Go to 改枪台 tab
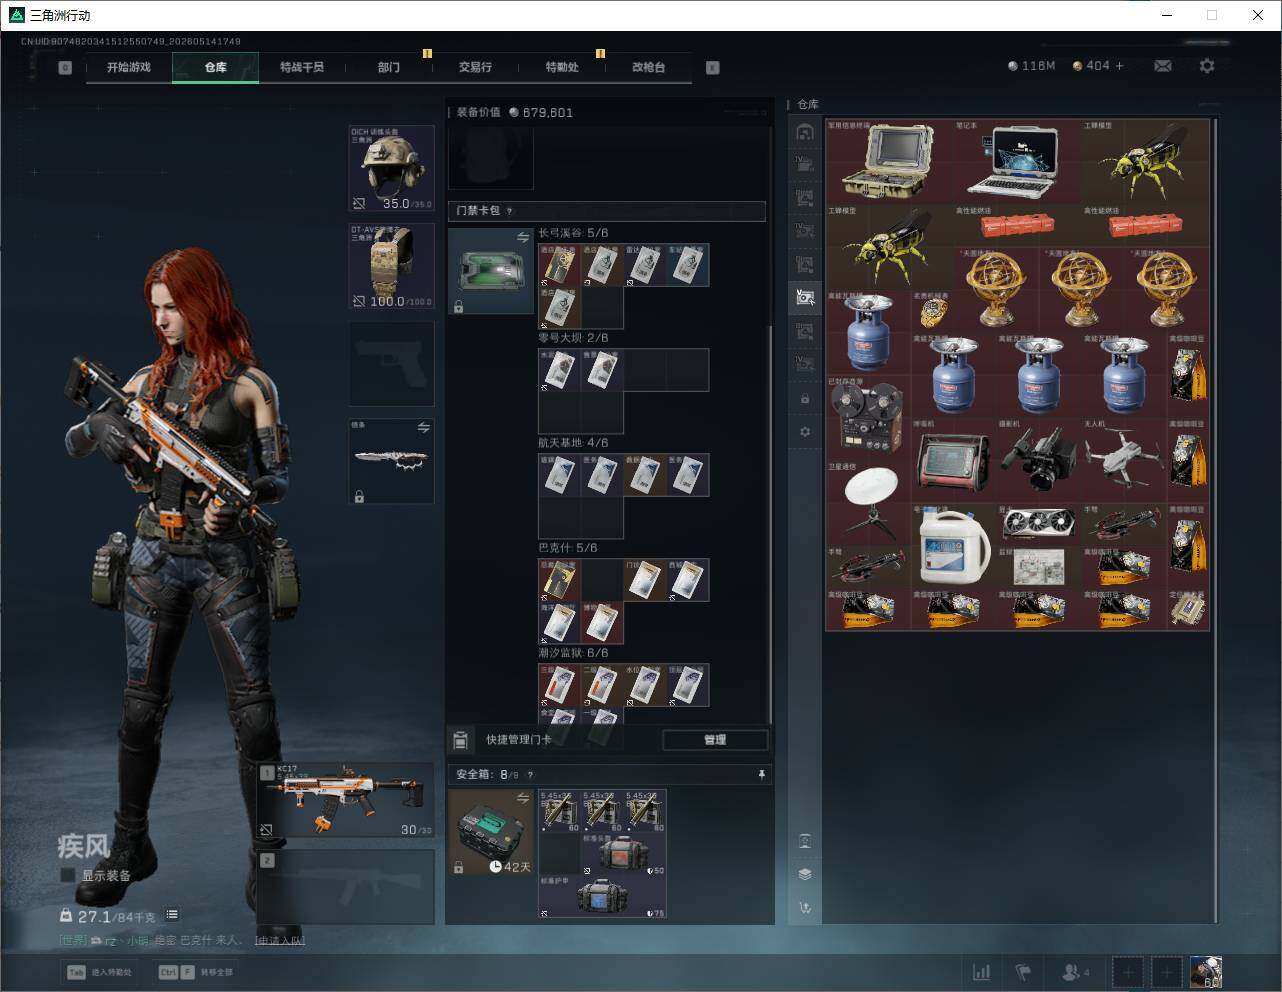This screenshot has width=1282, height=992. click(x=648, y=67)
